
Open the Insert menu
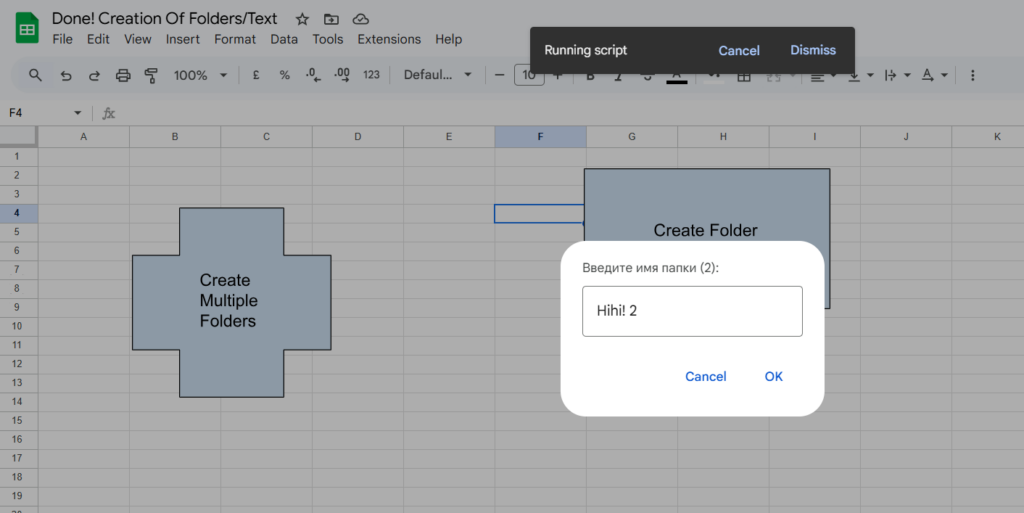pyautogui.click(x=183, y=39)
